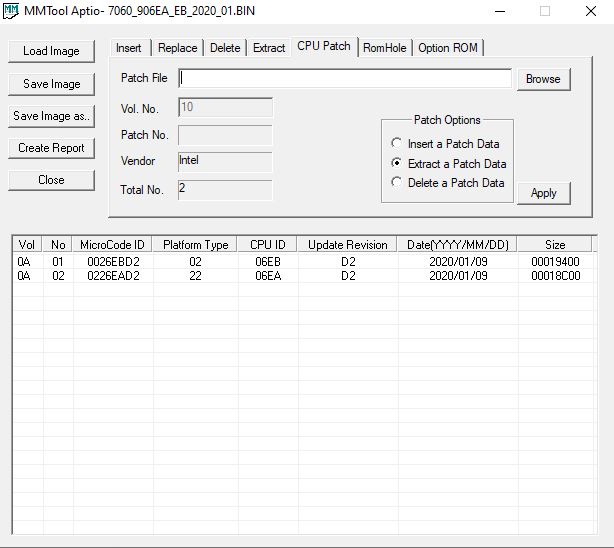The image size is (614, 548).
Task: Select microcode entry 0026EBD2
Action: 113,262
